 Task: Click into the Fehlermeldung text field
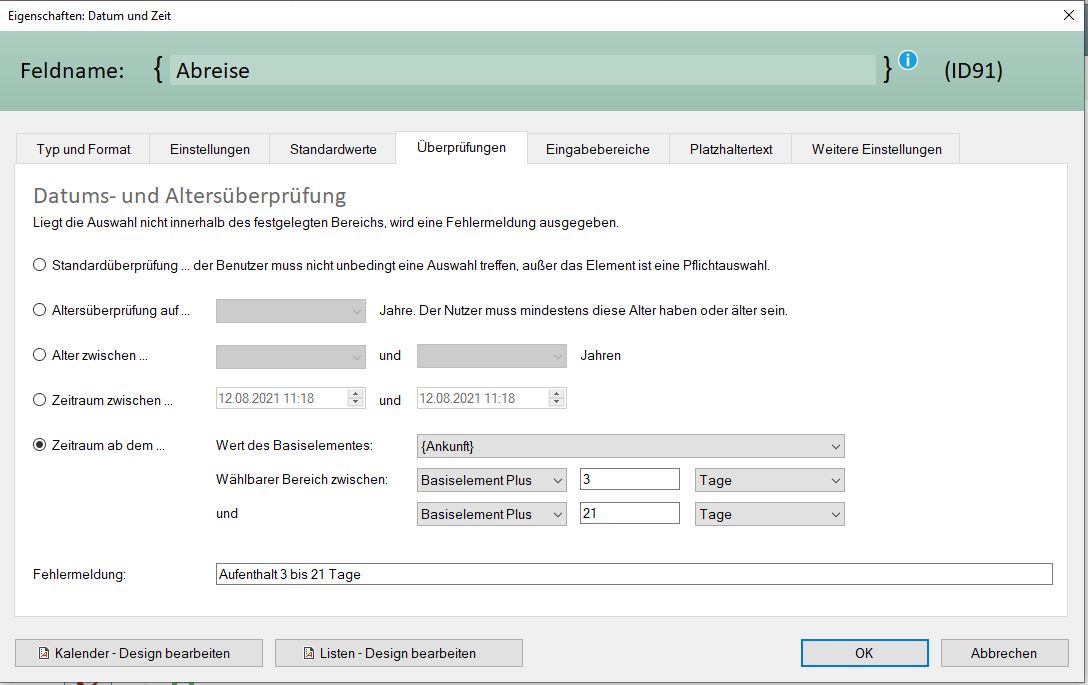coord(634,574)
